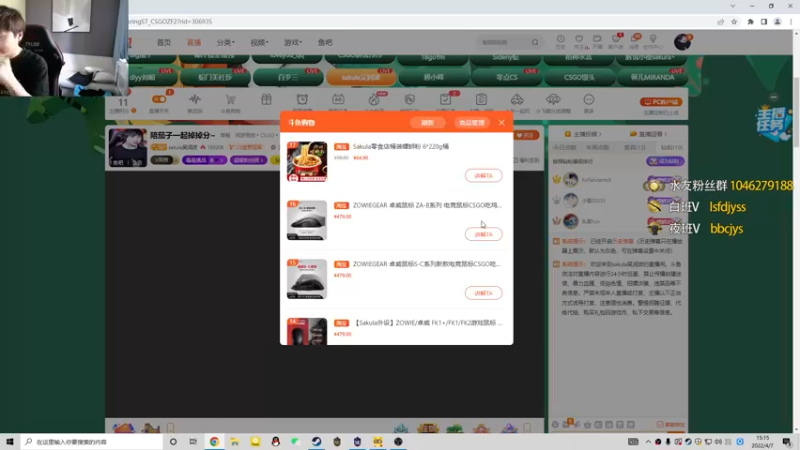Click 讲解TA for the ZOWIEGEAR S-C mouse
Image resolution: width=800 pixels, height=450 pixels.
click(483, 293)
